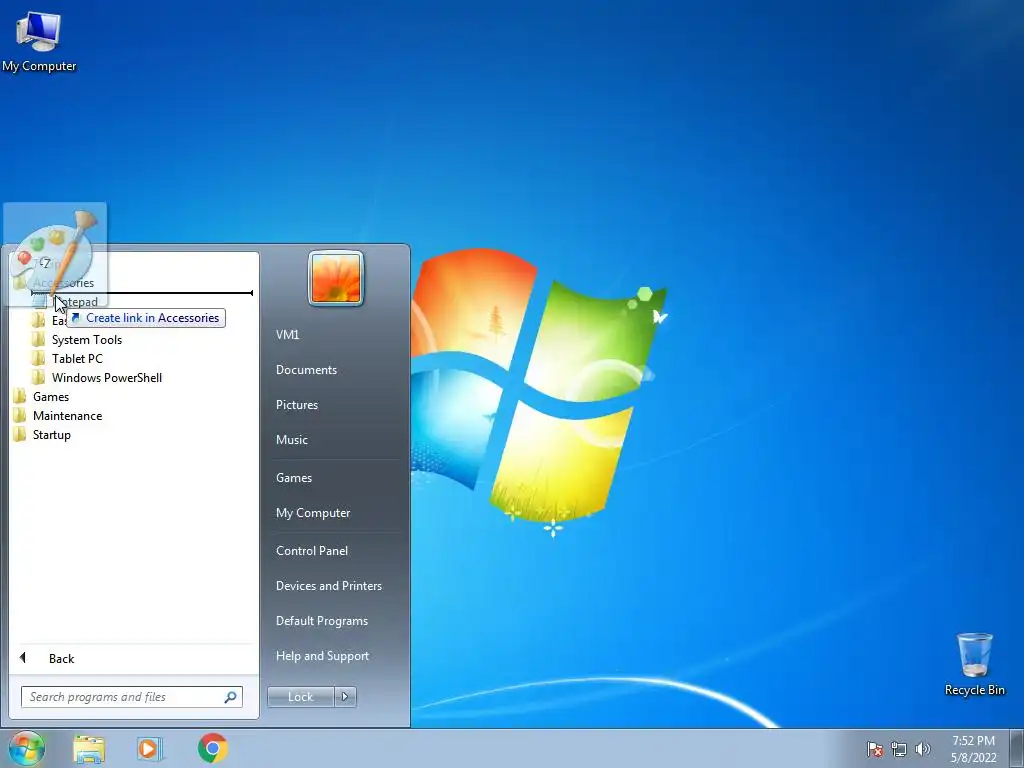This screenshot has width=1024, height=768.
Task: Open Pictures from the Start menu
Action: (296, 405)
